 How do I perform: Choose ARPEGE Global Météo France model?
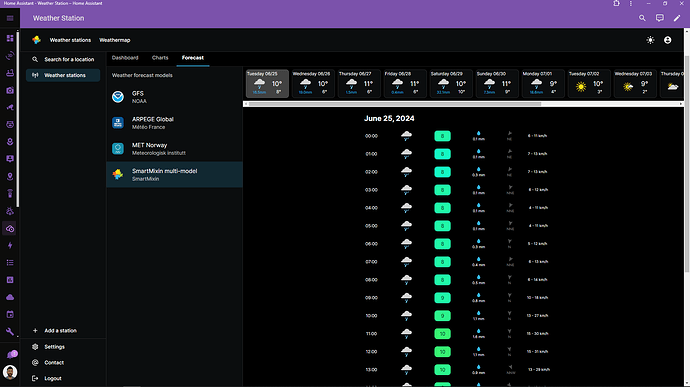[x=175, y=123]
